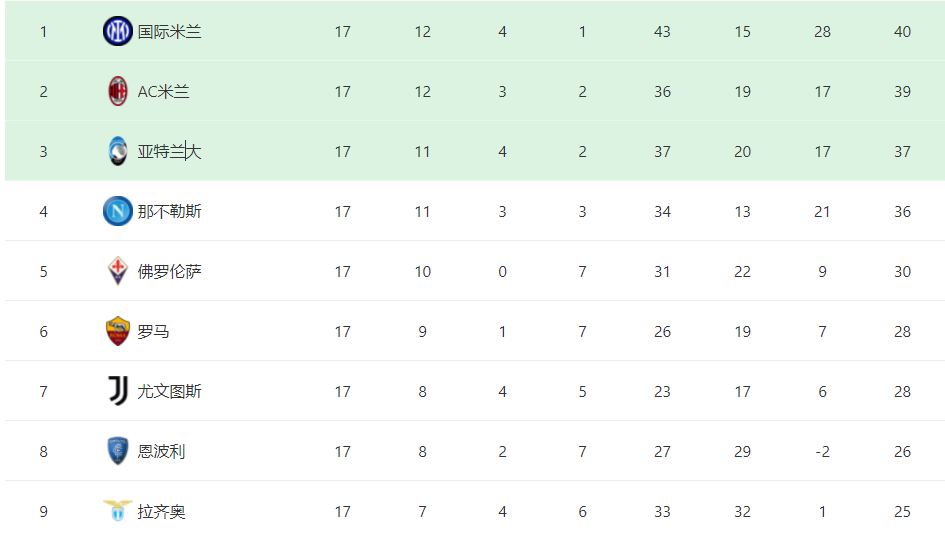Click the Lazio eagle logo

click(118, 510)
